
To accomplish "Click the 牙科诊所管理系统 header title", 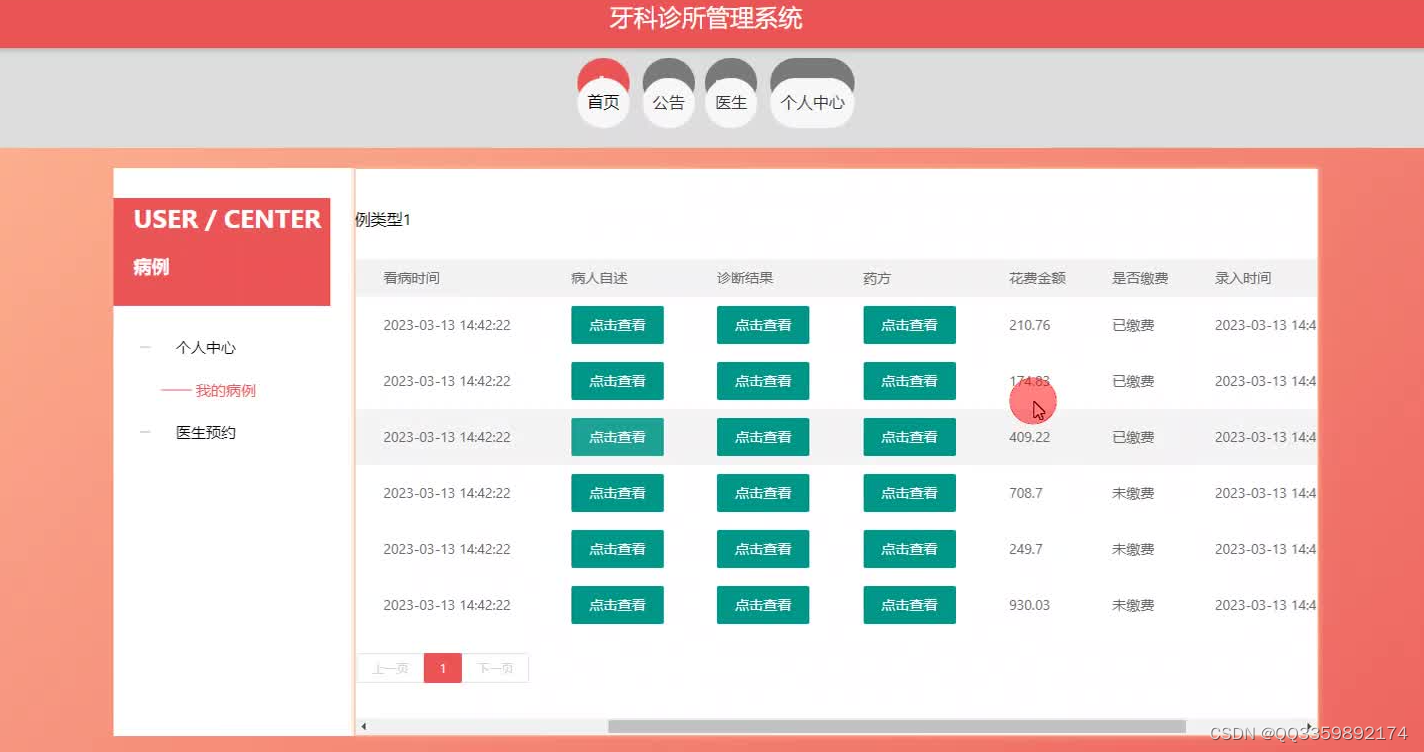I will point(706,18).
